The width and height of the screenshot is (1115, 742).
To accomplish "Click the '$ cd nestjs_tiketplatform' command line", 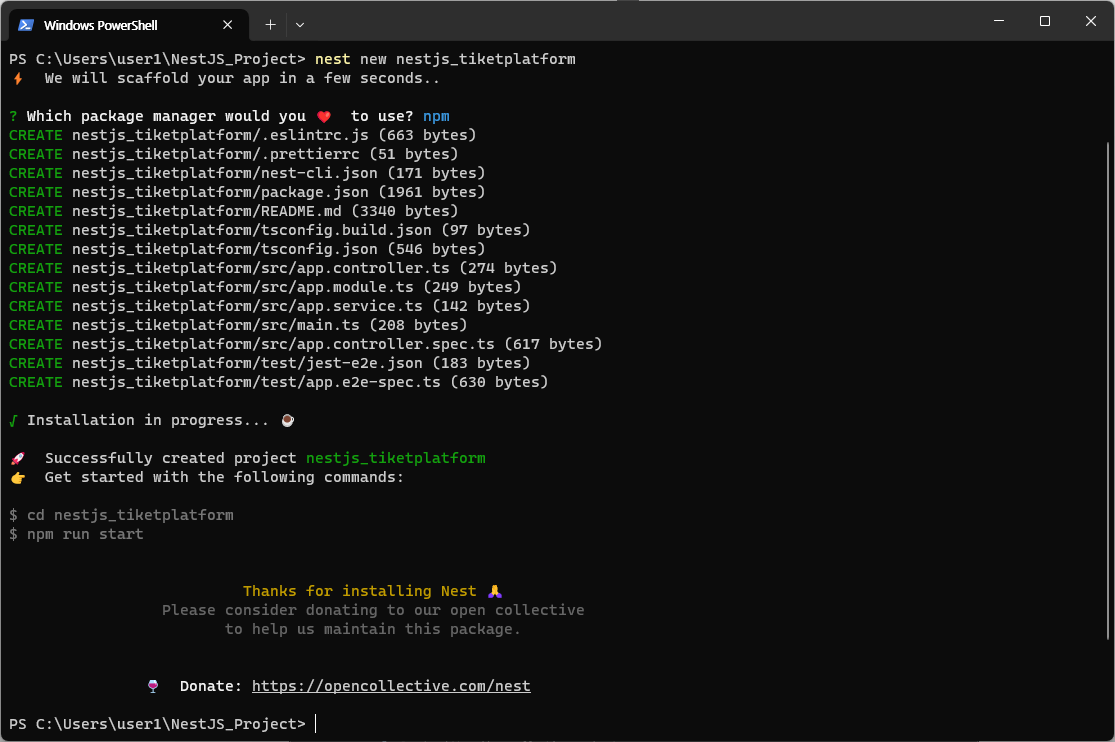I will (x=121, y=515).
